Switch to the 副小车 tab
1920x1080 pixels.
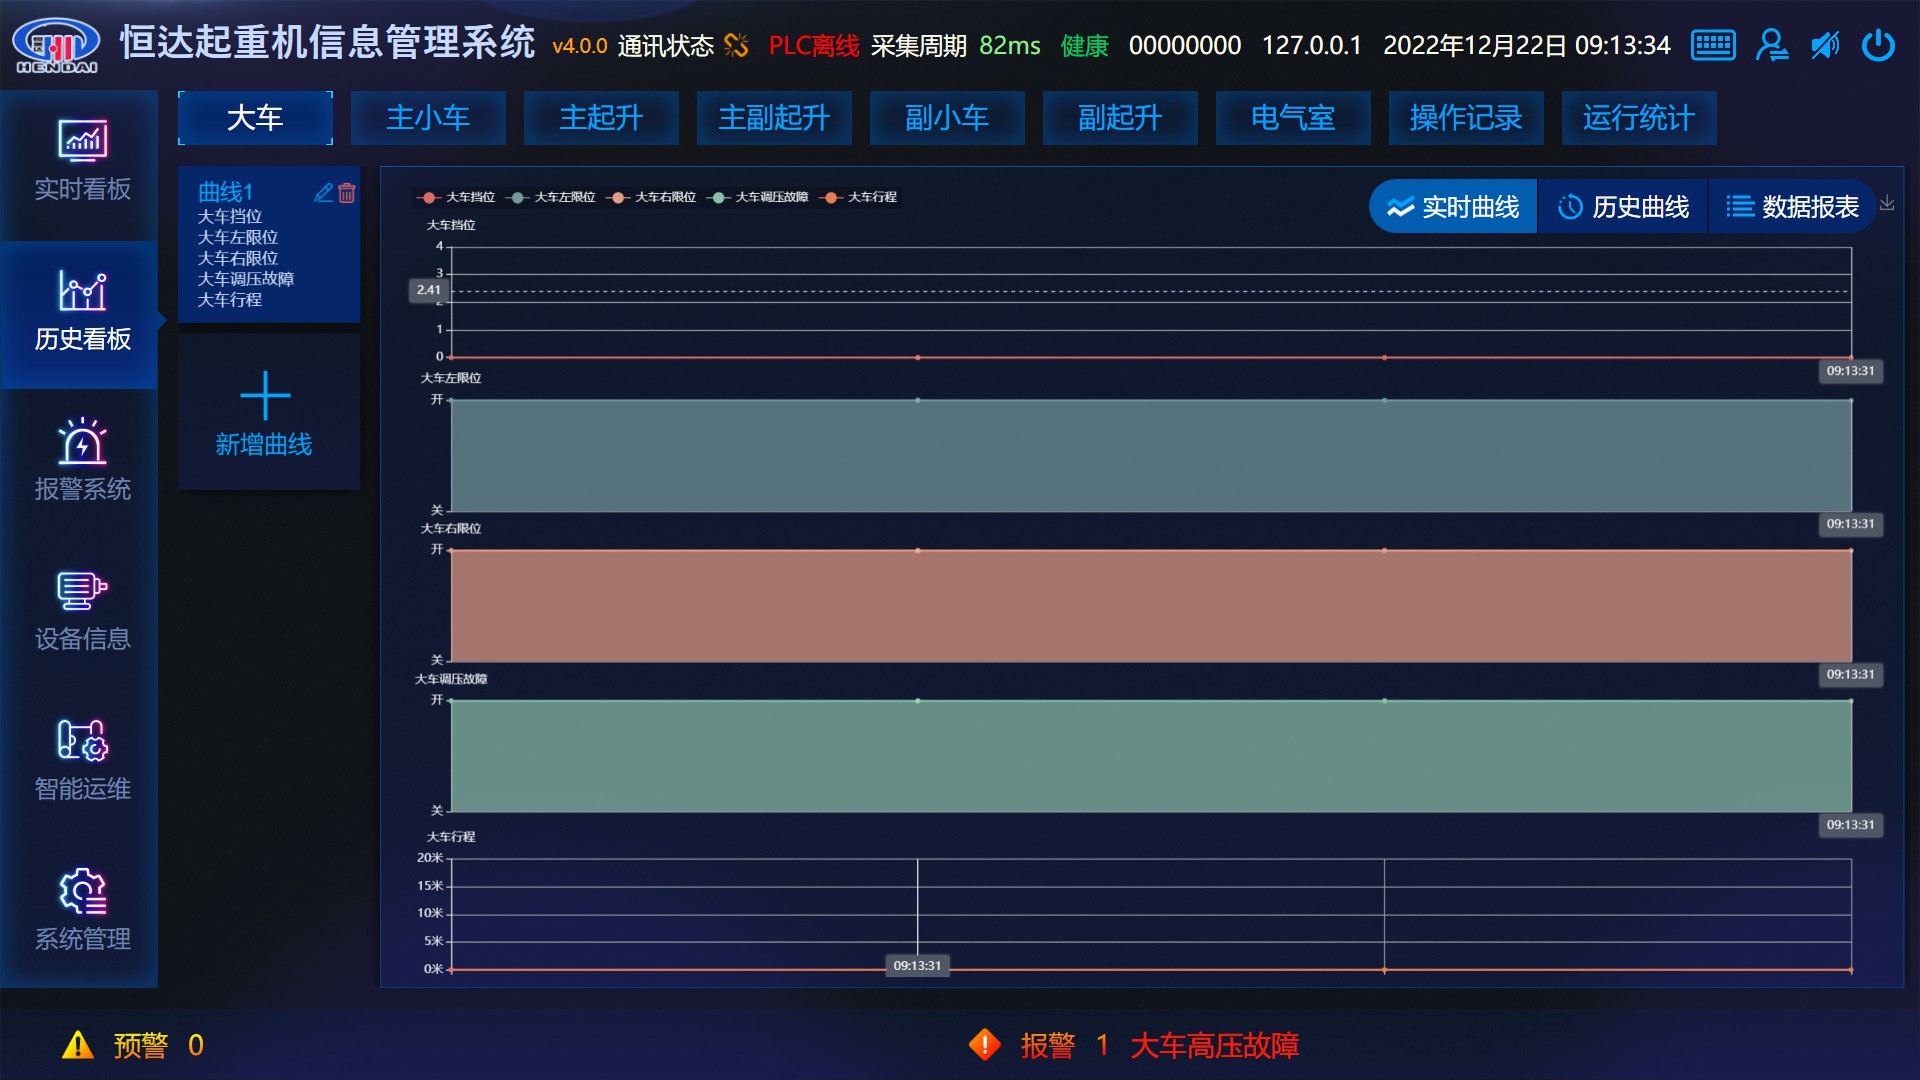[x=947, y=118]
